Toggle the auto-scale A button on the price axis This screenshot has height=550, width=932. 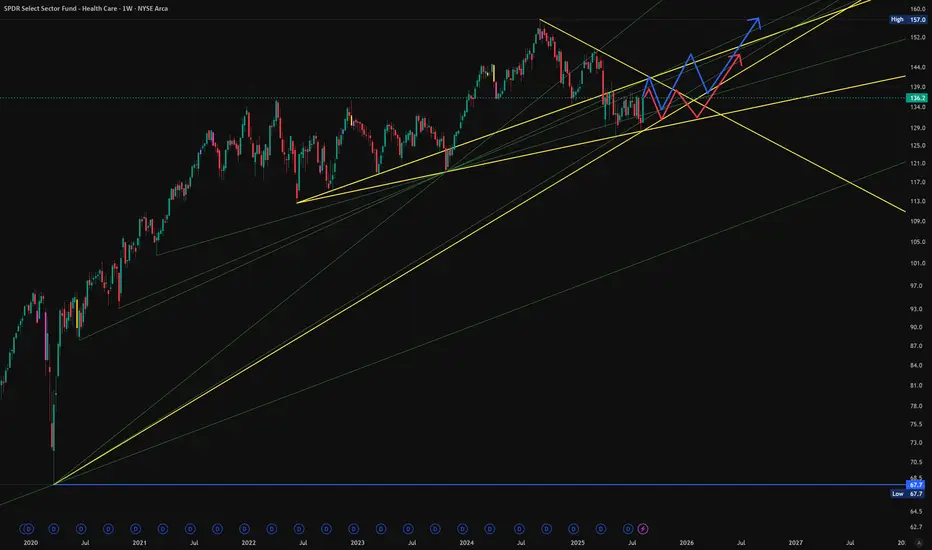(x=919, y=543)
